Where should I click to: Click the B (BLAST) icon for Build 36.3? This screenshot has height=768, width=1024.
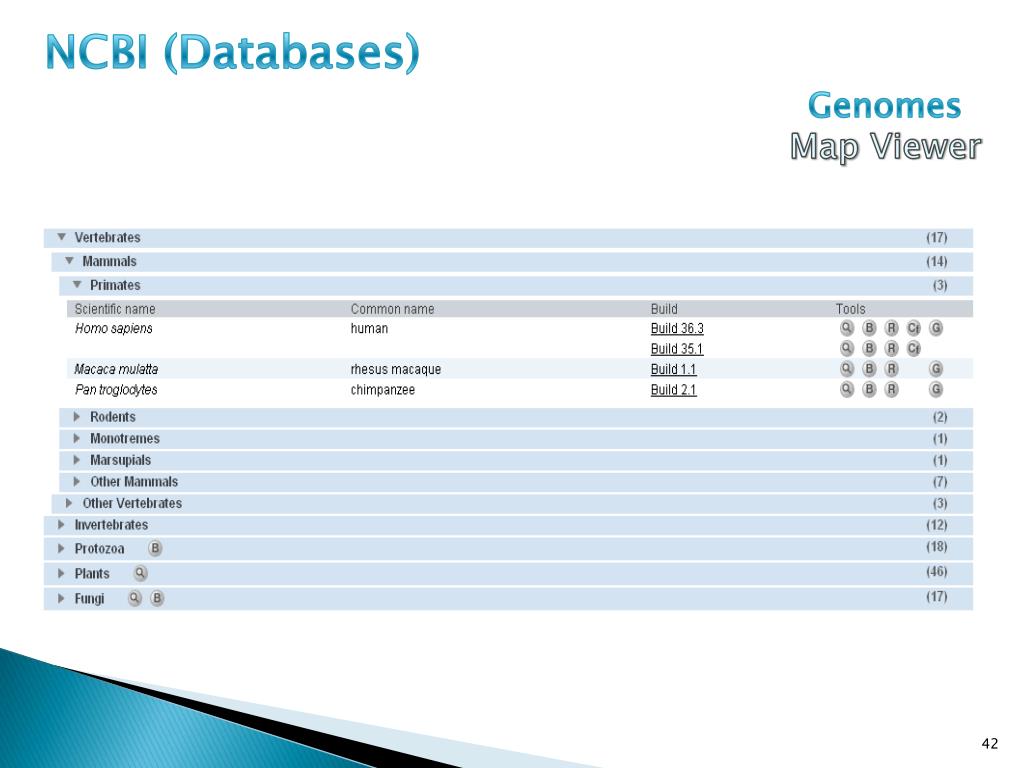pyautogui.click(x=869, y=328)
